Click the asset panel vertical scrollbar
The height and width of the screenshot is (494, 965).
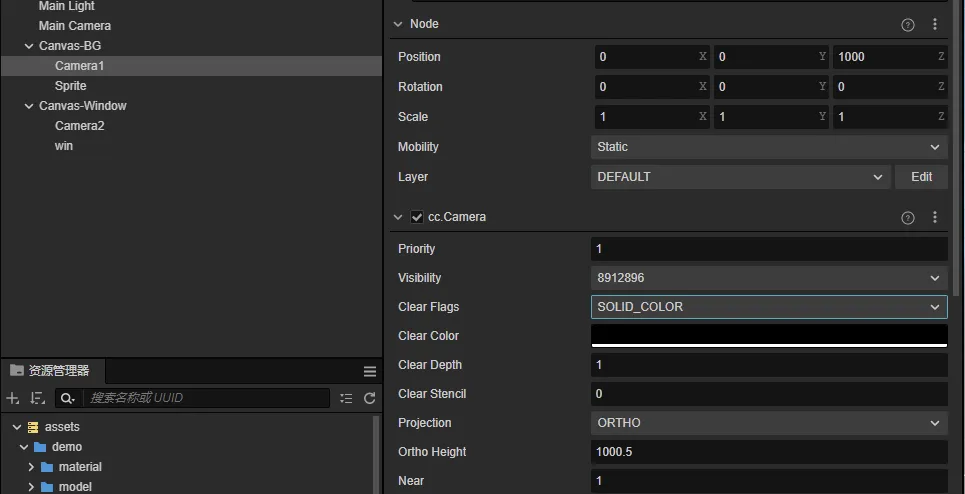[x=376, y=455]
